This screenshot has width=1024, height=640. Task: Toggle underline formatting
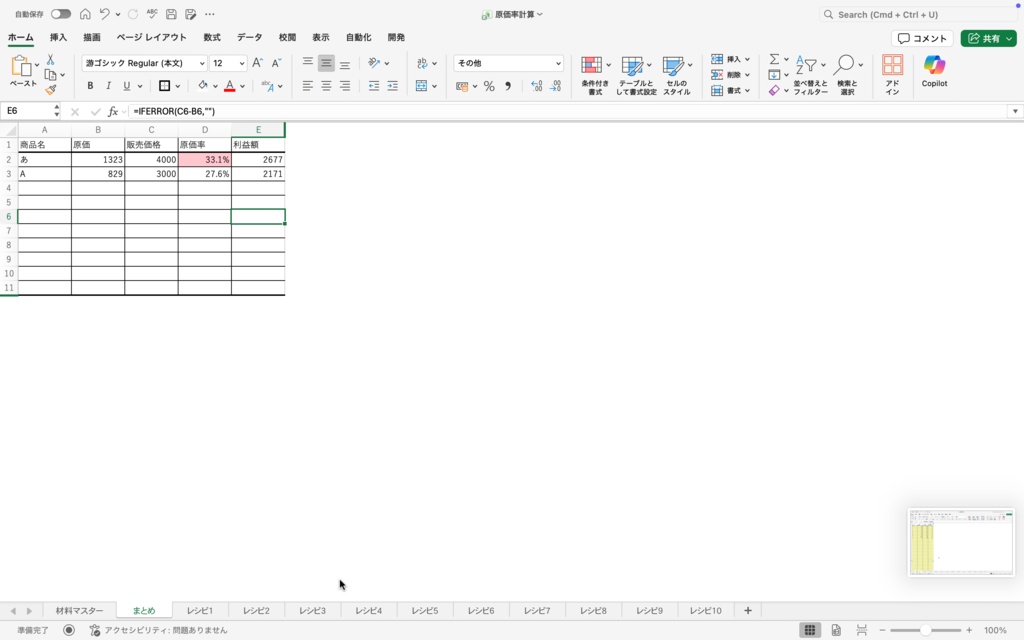[127, 86]
